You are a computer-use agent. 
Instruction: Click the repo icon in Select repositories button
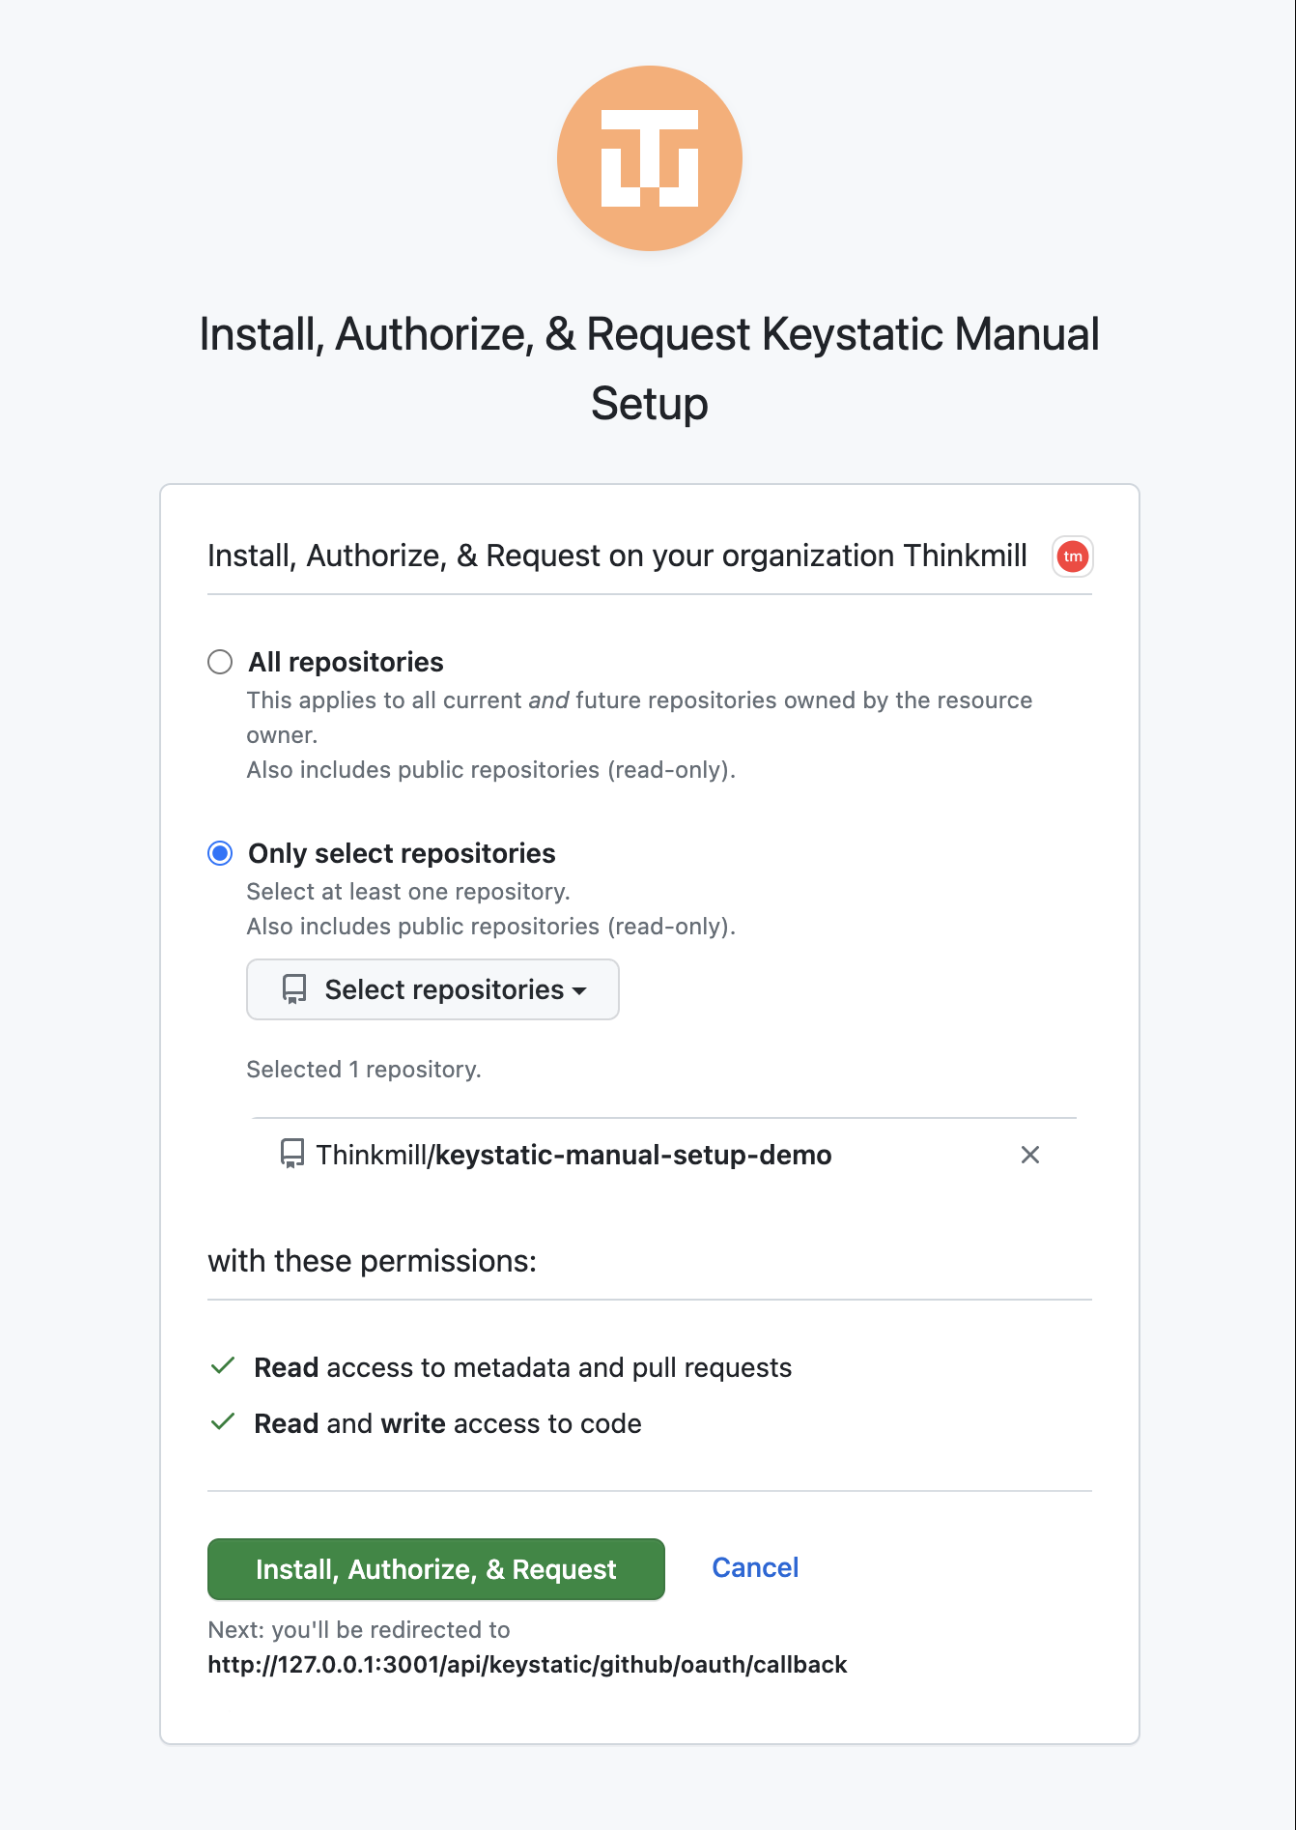pos(294,989)
